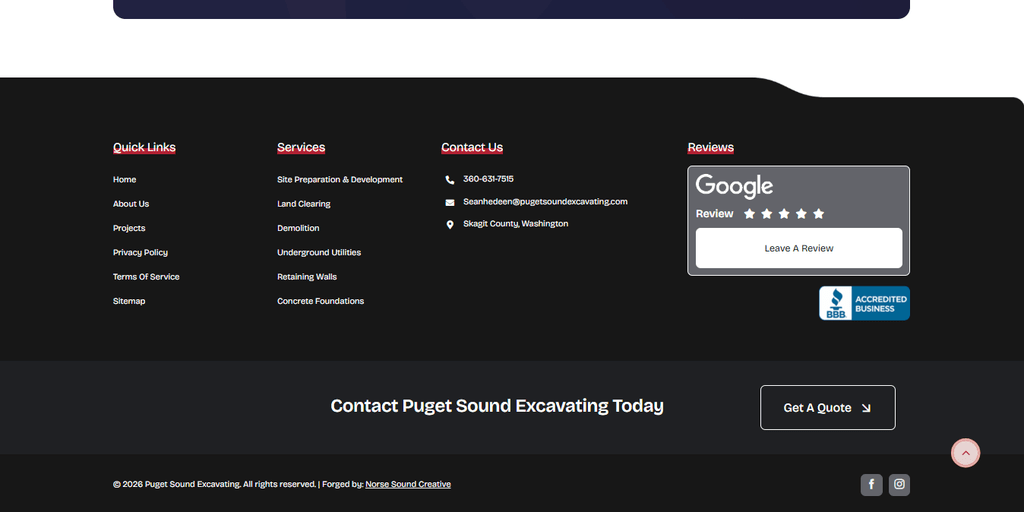Open the About Us page link
Screen dimensions: 1024x512
click(x=131, y=204)
